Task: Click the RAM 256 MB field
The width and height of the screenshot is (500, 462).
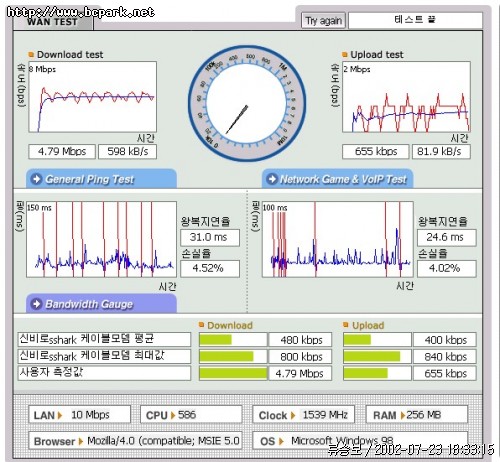Action: click(417, 415)
